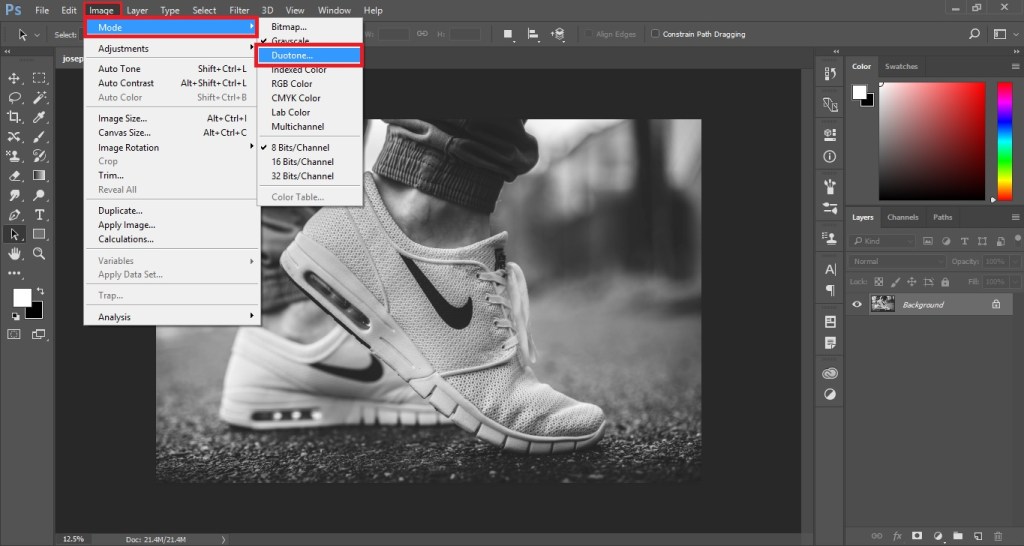1024x546 pixels.
Task: Open the History panel icon
Action: [x=830, y=73]
